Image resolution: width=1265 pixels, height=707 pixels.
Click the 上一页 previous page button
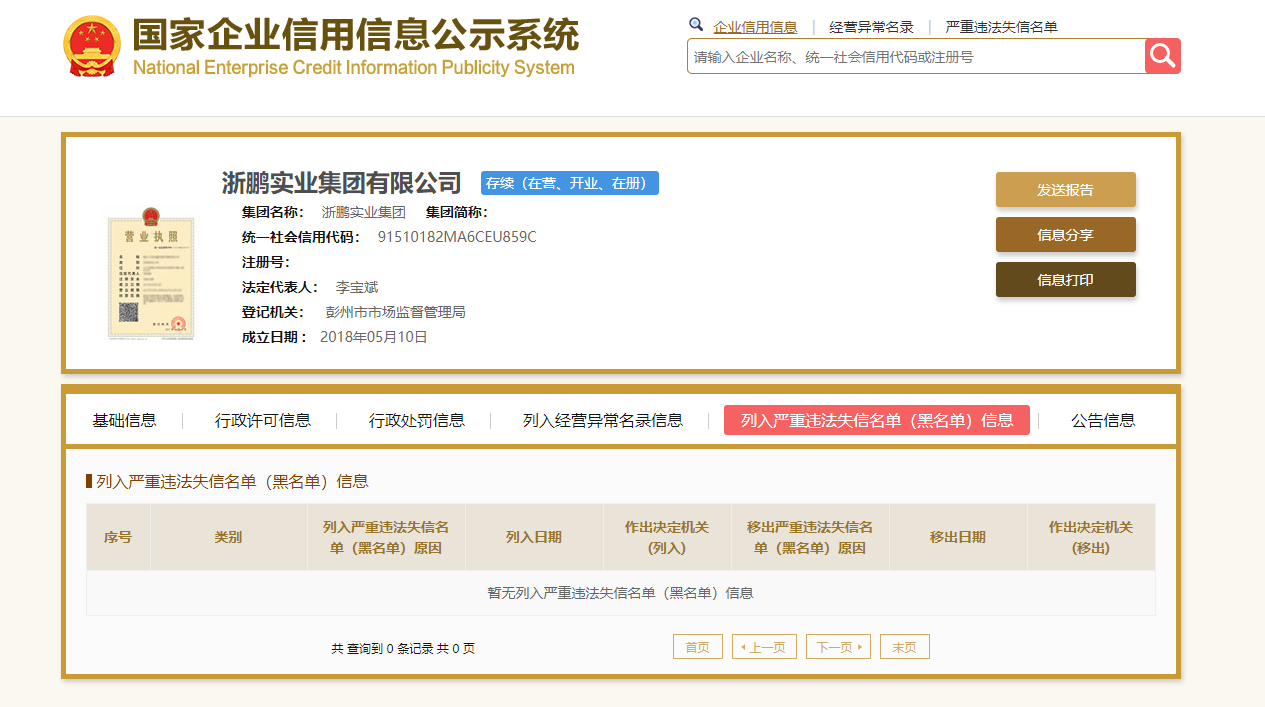tap(765, 647)
